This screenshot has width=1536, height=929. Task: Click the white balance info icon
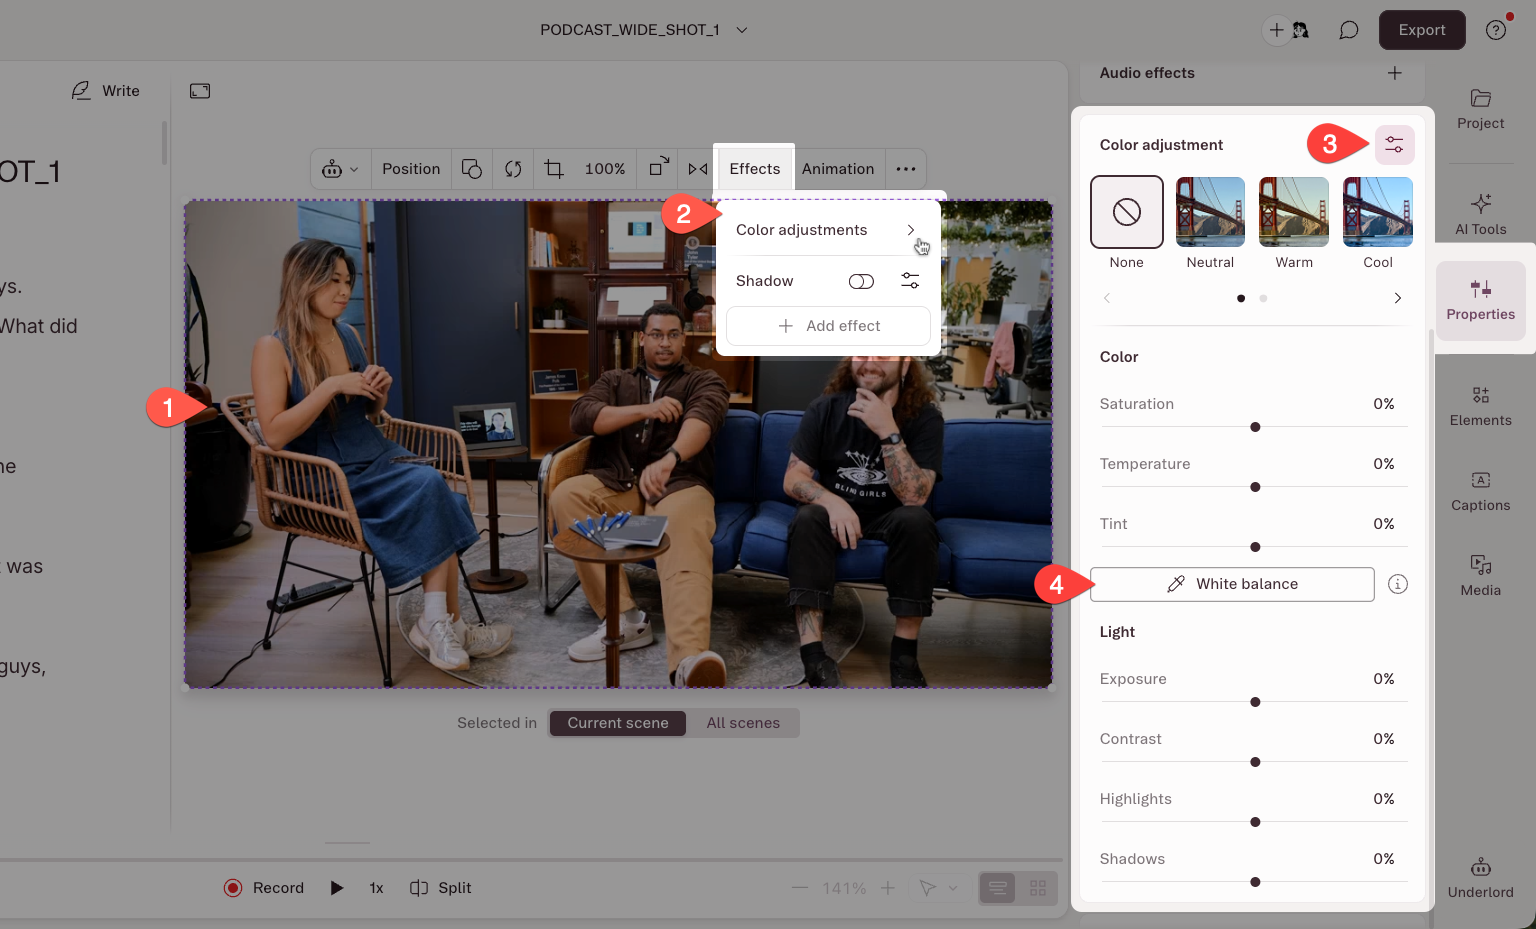pyautogui.click(x=1398, y=584)
